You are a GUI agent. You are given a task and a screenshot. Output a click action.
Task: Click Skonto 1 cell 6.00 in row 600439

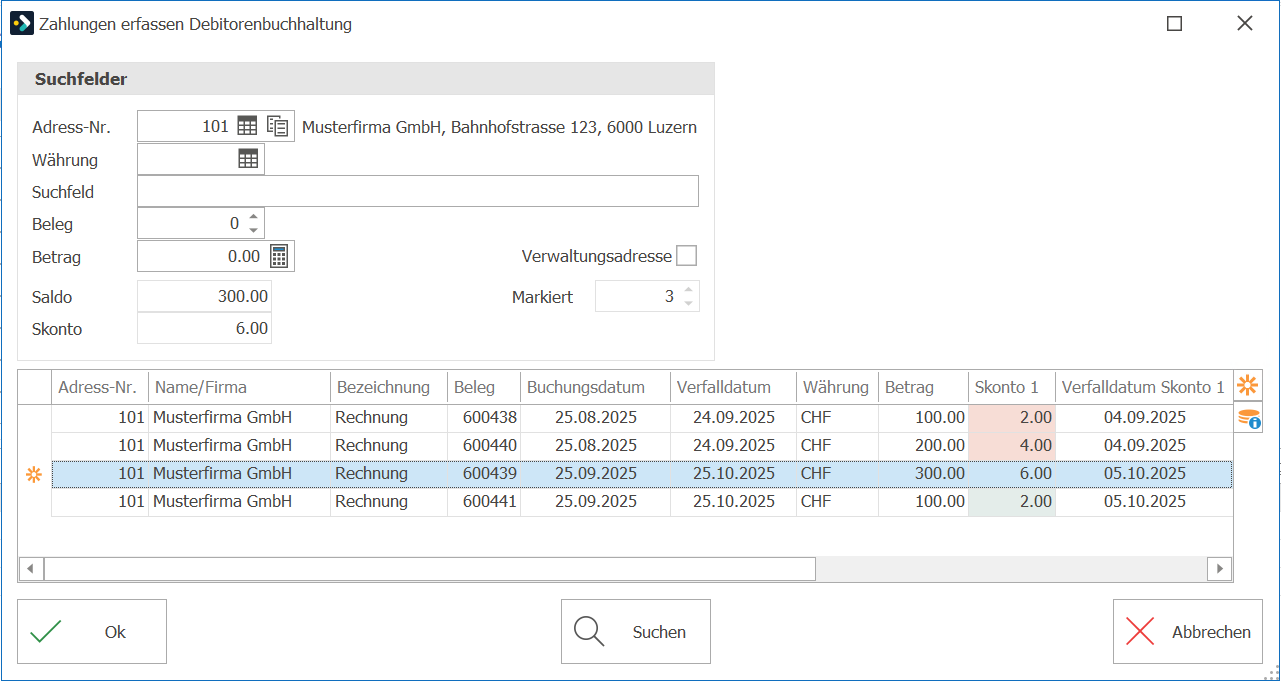1012,474
